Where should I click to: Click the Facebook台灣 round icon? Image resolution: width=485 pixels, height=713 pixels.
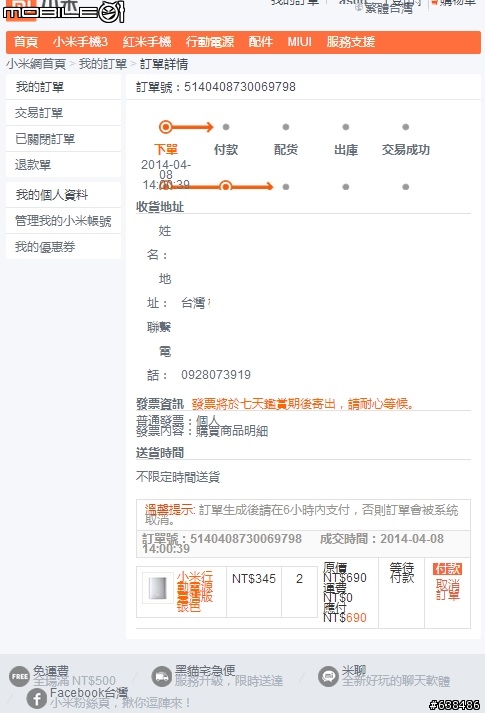37,698
